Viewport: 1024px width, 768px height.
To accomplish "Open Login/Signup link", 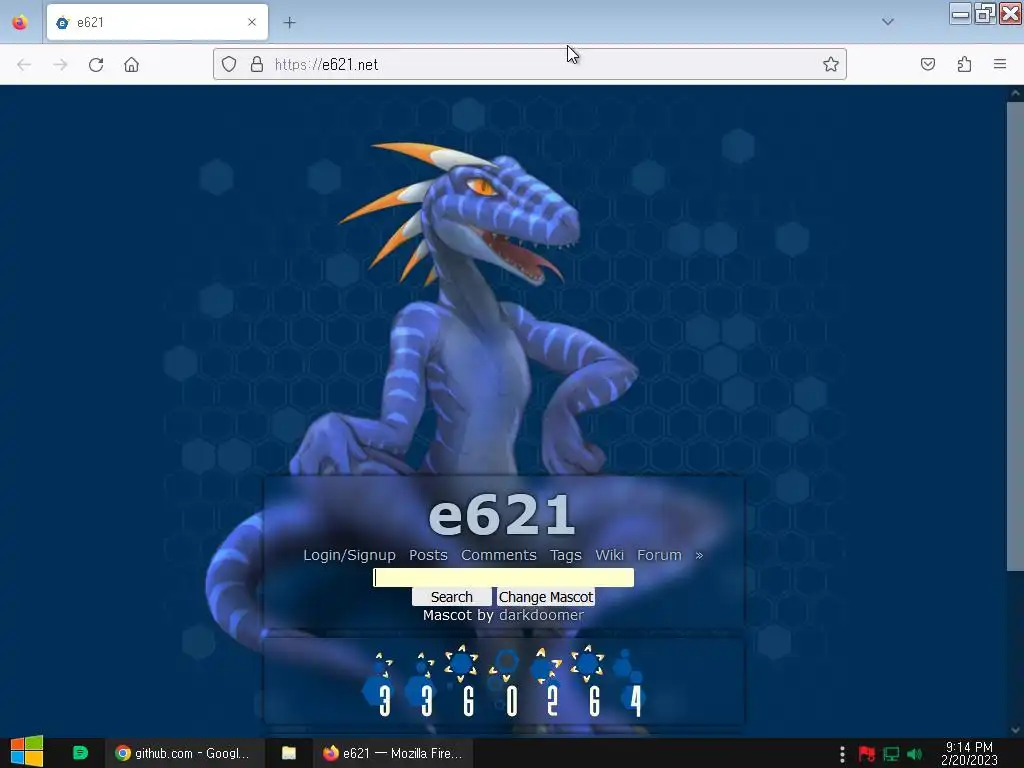I will 349,555.
